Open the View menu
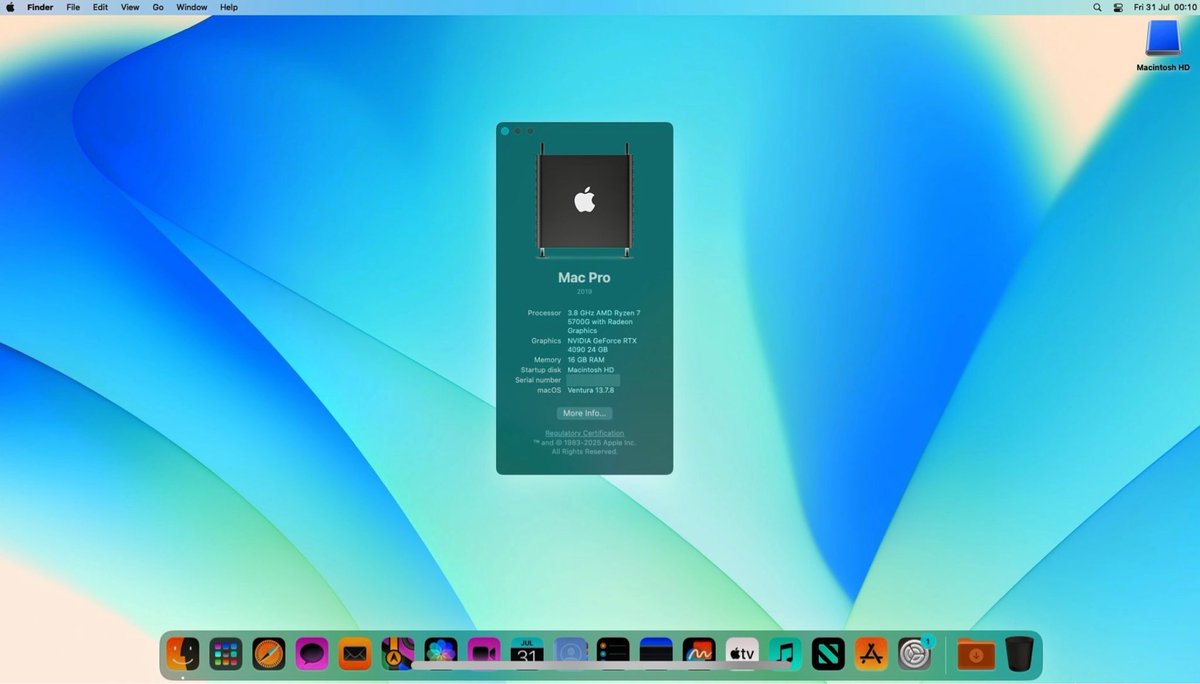This screenshot has height=684, width=1200. tap(130, 7)
